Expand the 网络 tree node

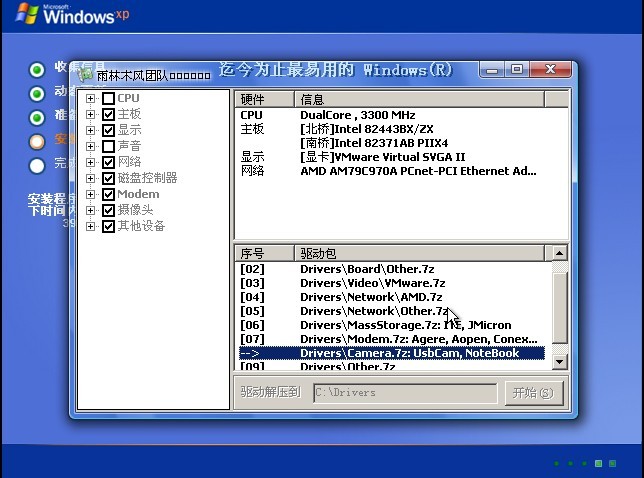[90, 162]
